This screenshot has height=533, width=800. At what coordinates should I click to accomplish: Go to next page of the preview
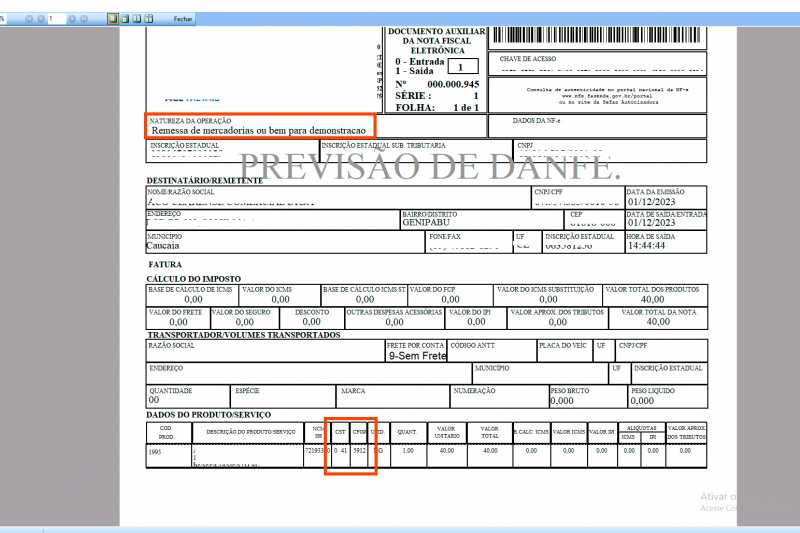(x=72, y=19)
